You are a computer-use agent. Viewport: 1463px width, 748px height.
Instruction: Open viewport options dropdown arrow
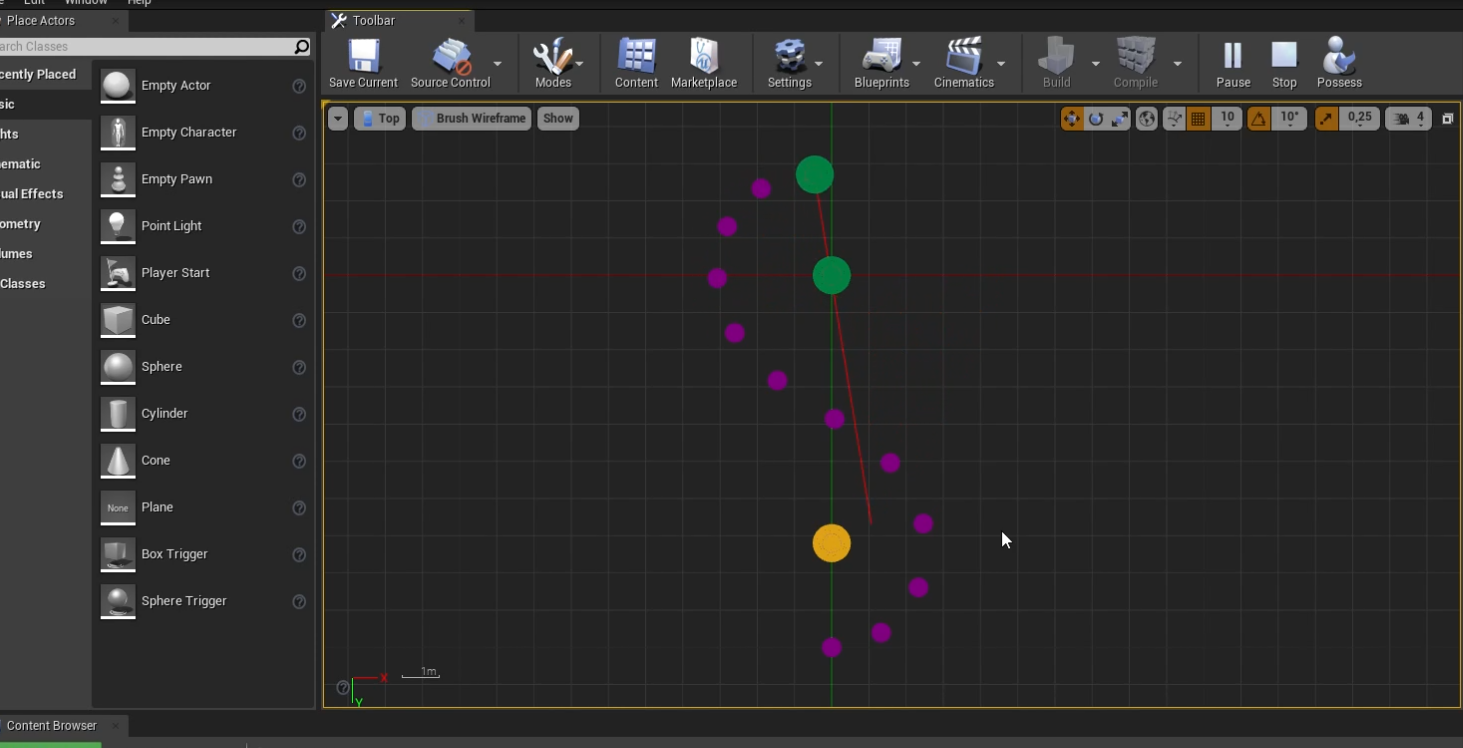click(x=338, y=118)
